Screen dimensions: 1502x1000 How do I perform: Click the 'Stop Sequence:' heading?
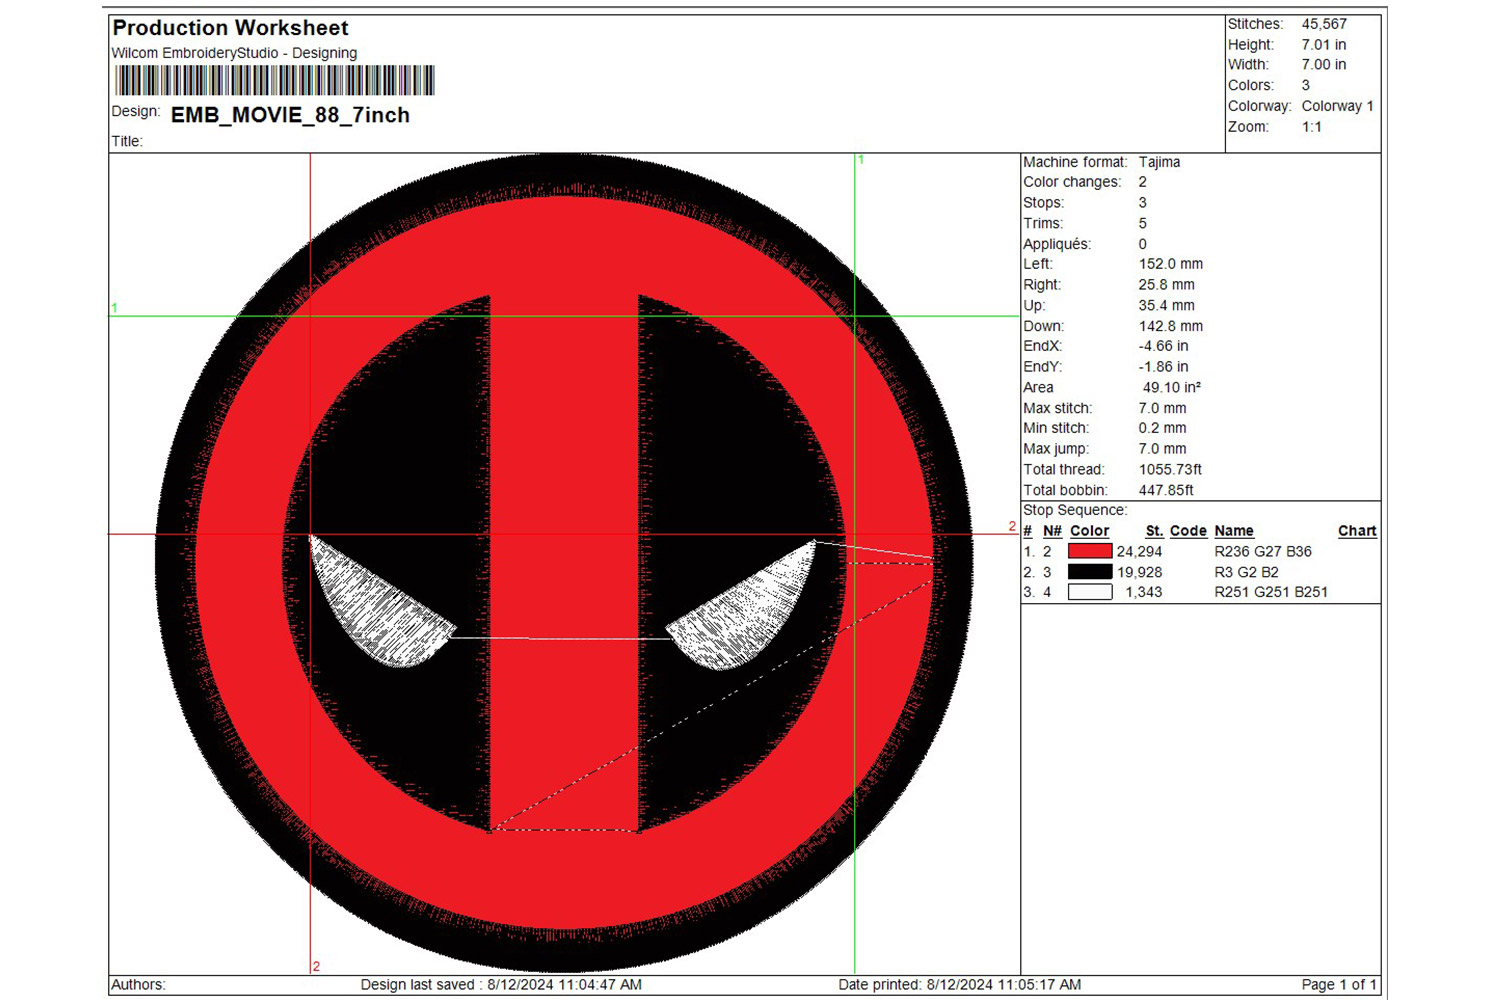(1075, 510)
